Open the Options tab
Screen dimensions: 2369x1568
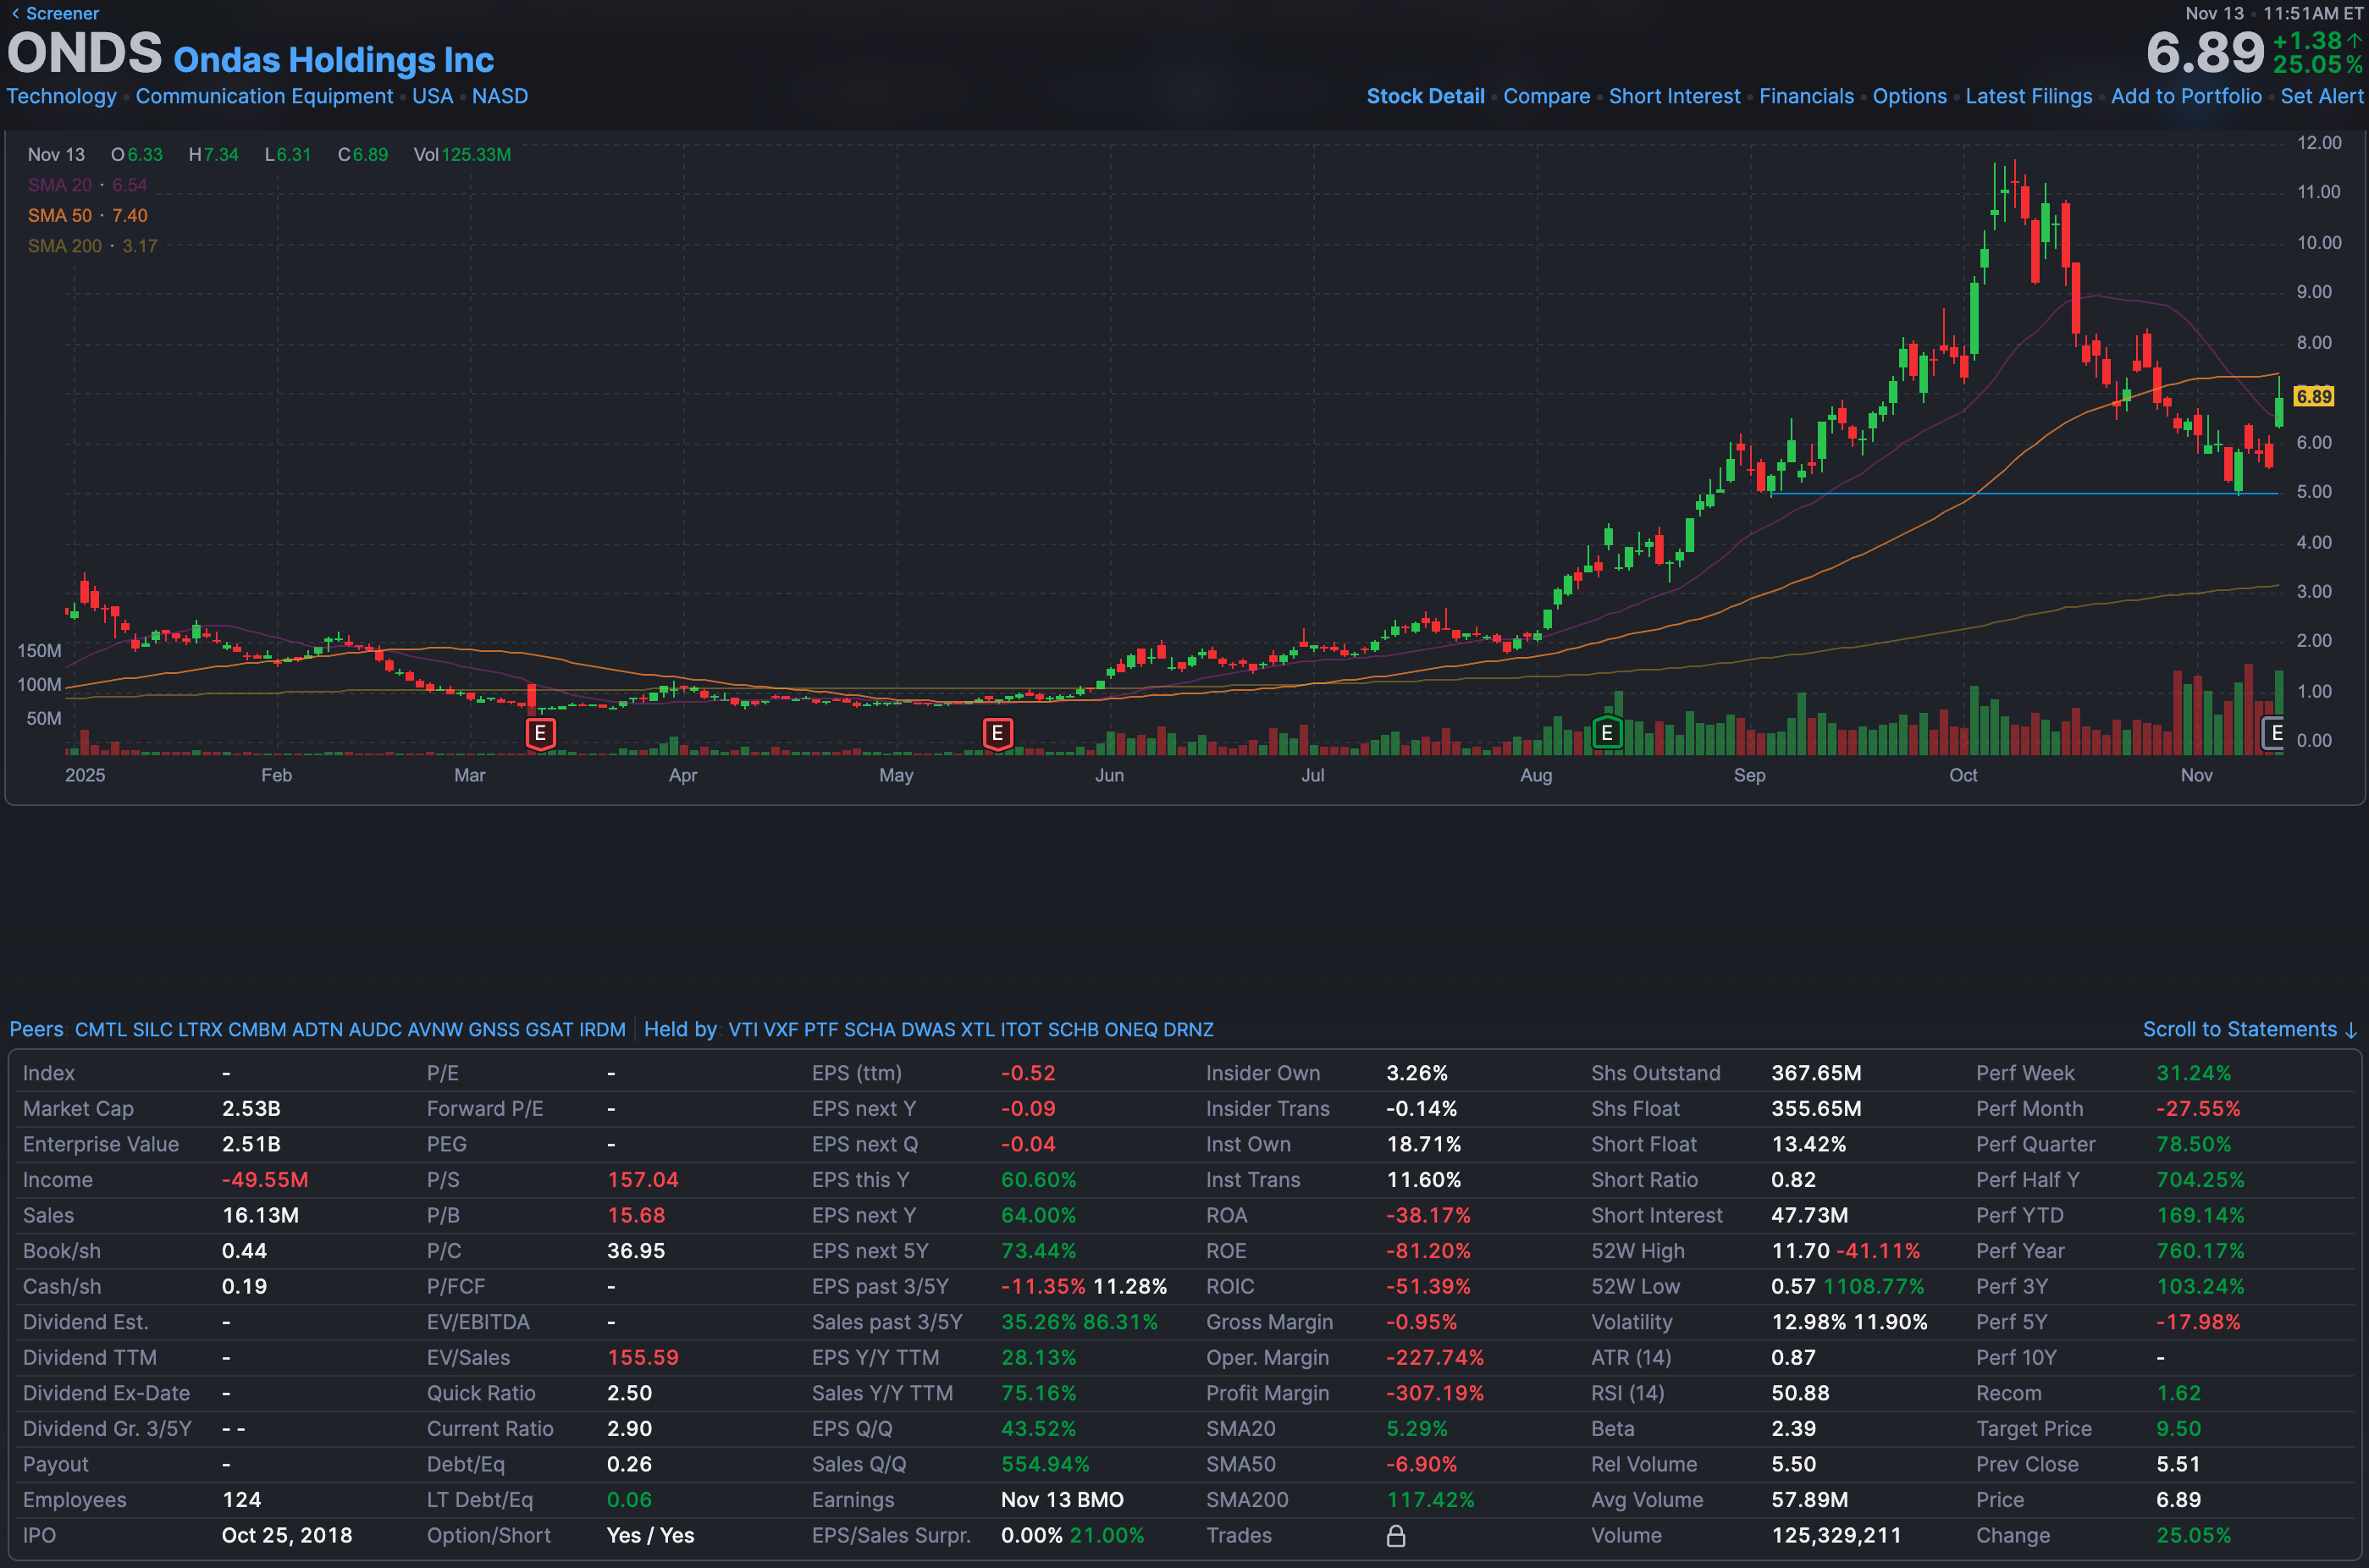click(x=1909, y=96)
